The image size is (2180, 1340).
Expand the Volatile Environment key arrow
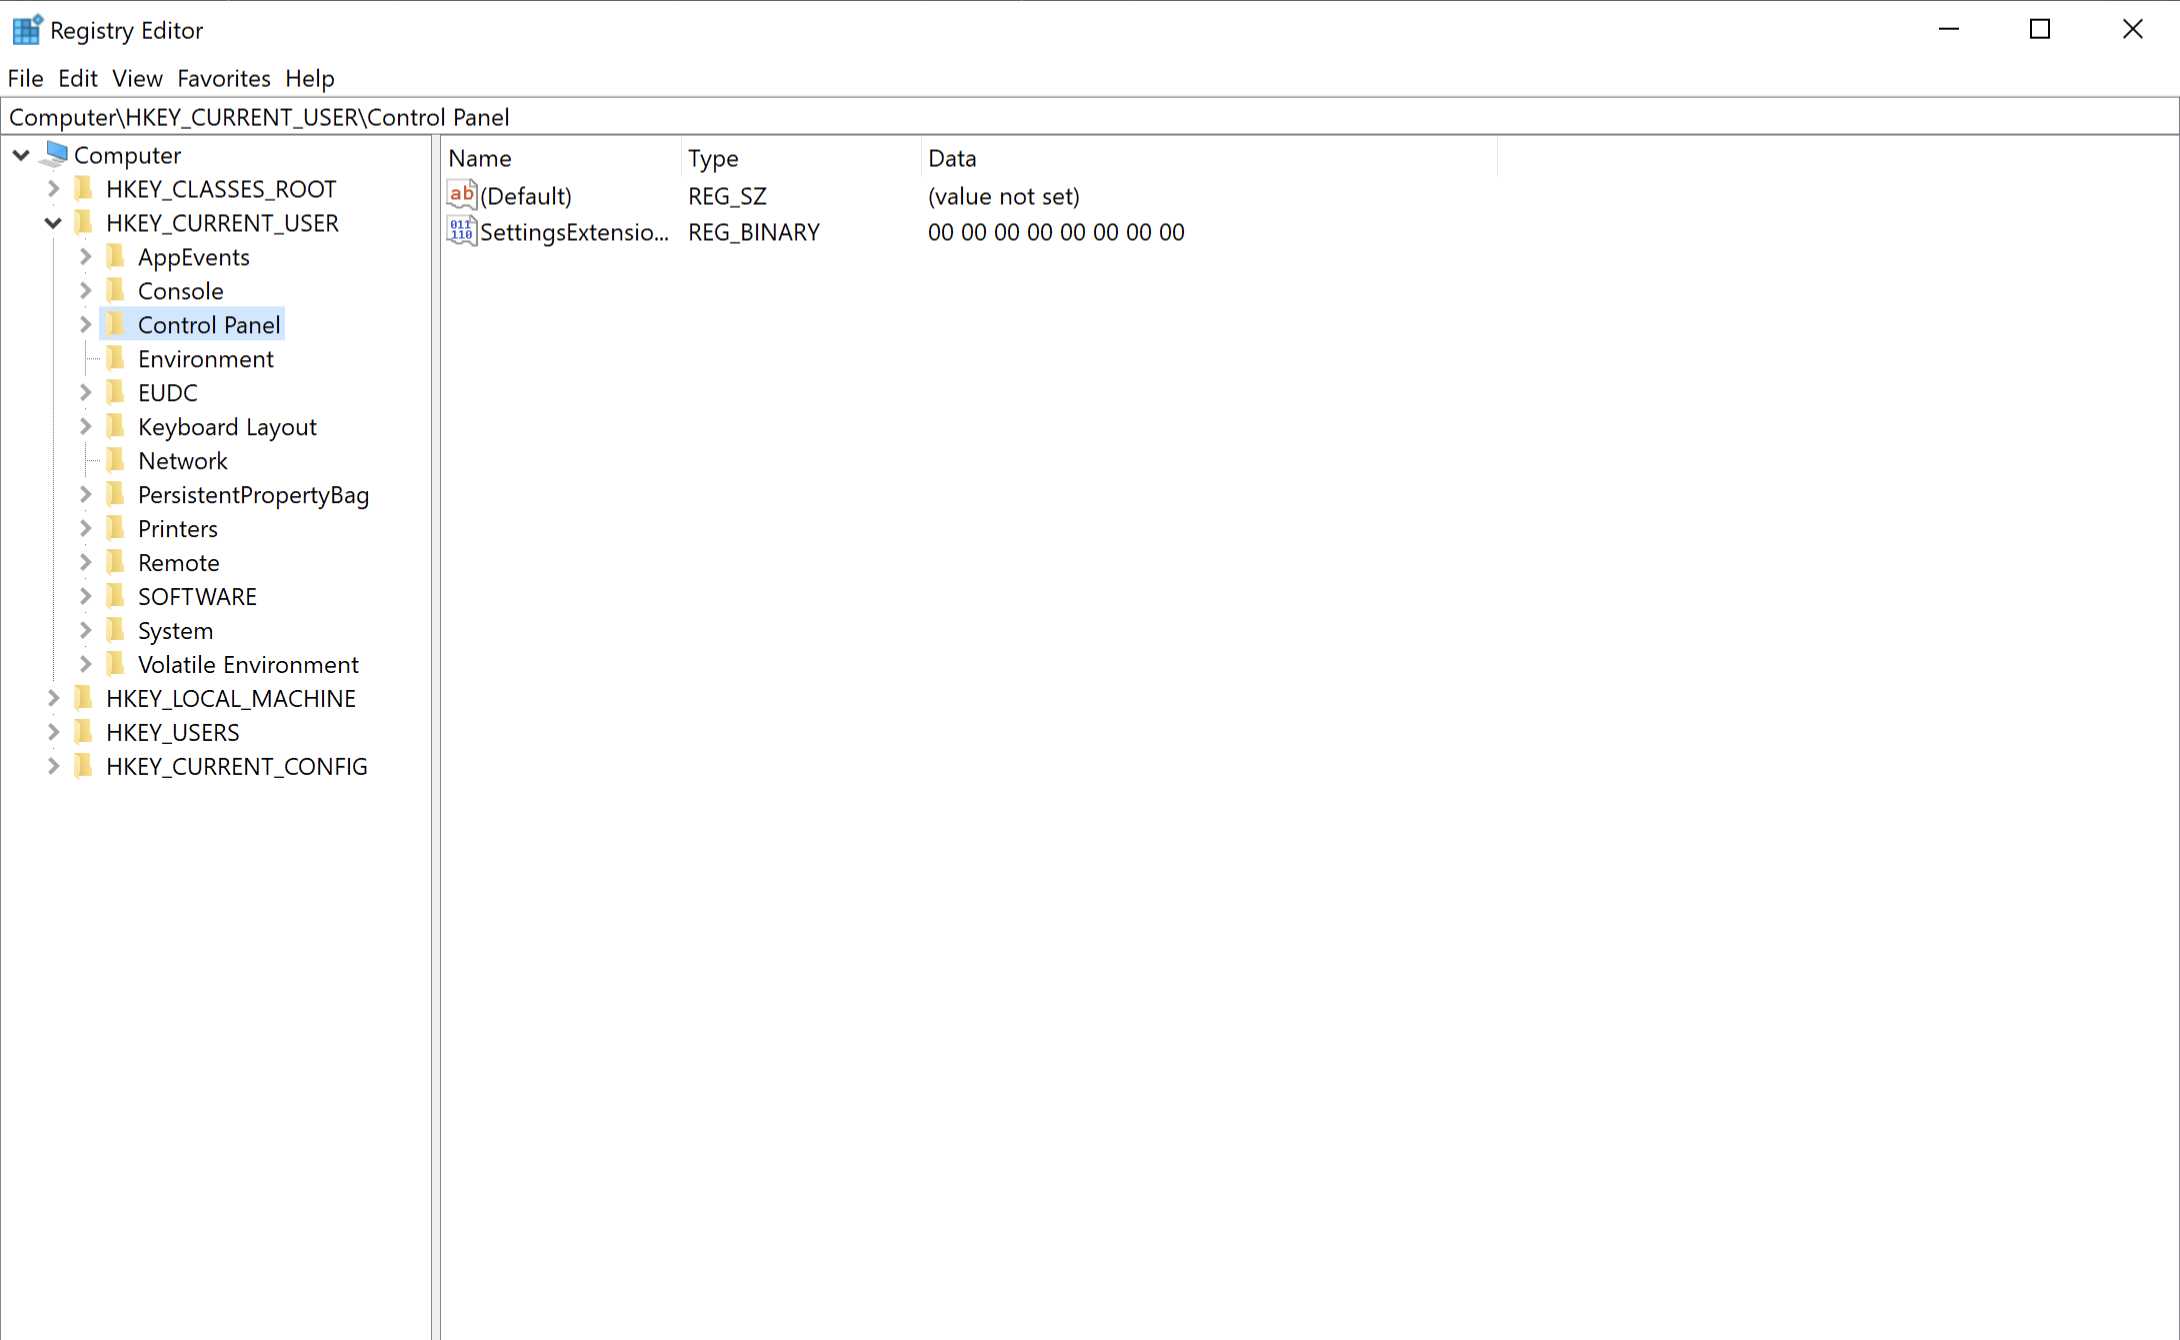coord(85,665)
